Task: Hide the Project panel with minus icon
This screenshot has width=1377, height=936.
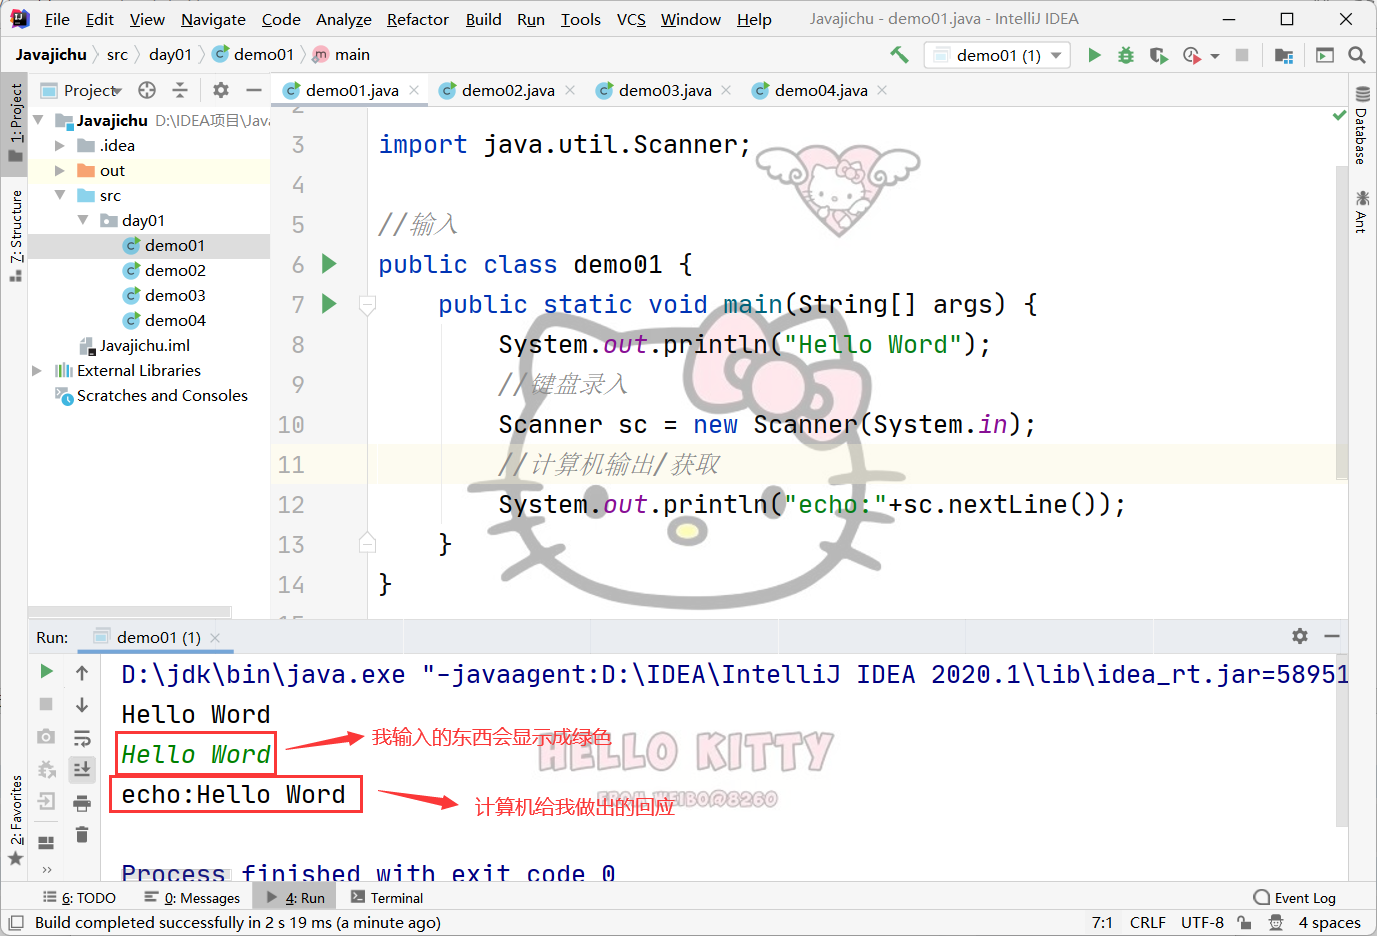Action: tap(254, 90)
